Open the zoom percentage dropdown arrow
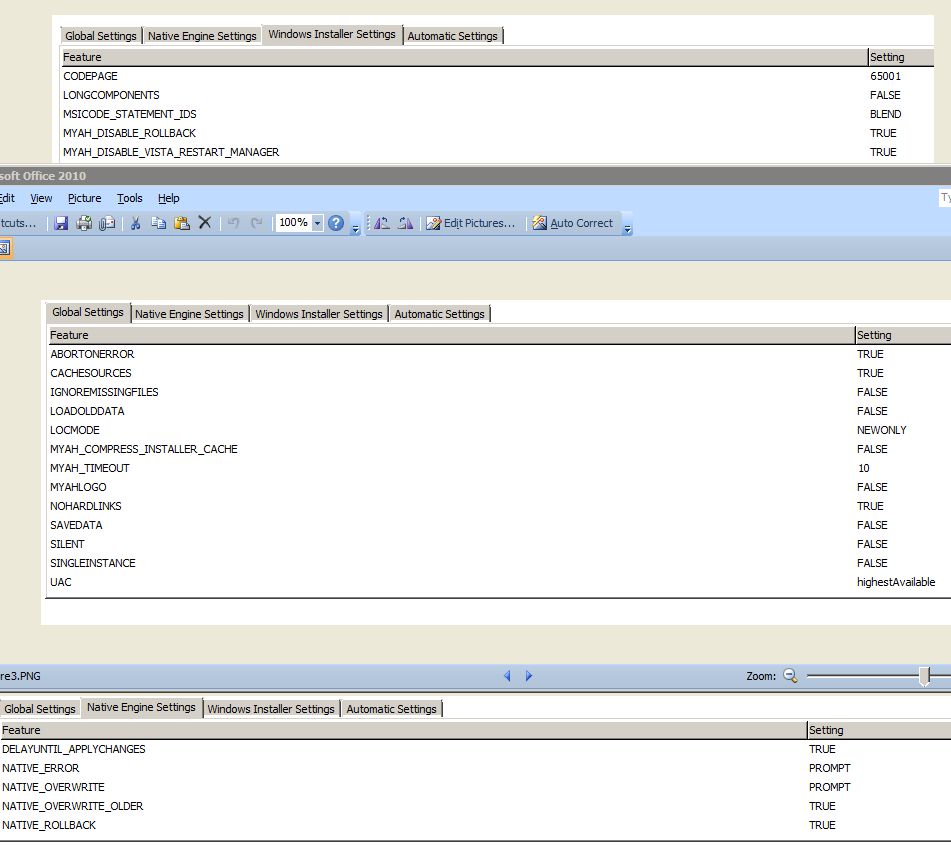 coord(317,223)
